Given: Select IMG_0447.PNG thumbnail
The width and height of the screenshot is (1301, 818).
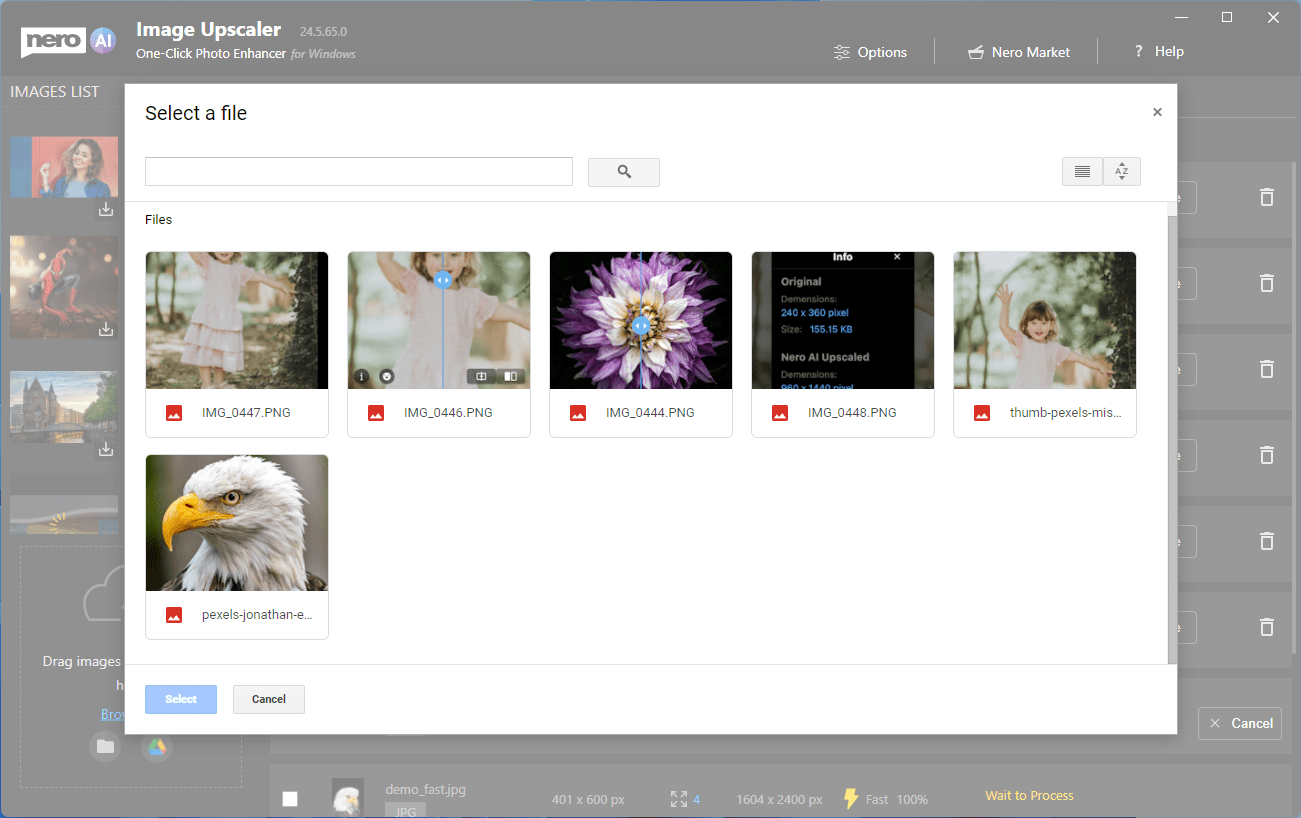Looking at the screenshot, I should click(x=237, y=320).
